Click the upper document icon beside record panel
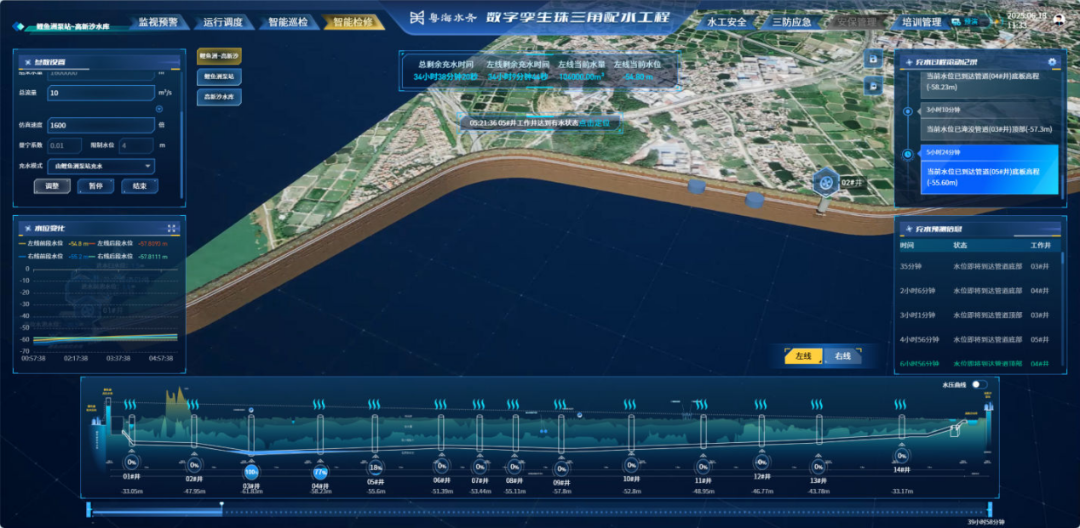 coord(875,59)
